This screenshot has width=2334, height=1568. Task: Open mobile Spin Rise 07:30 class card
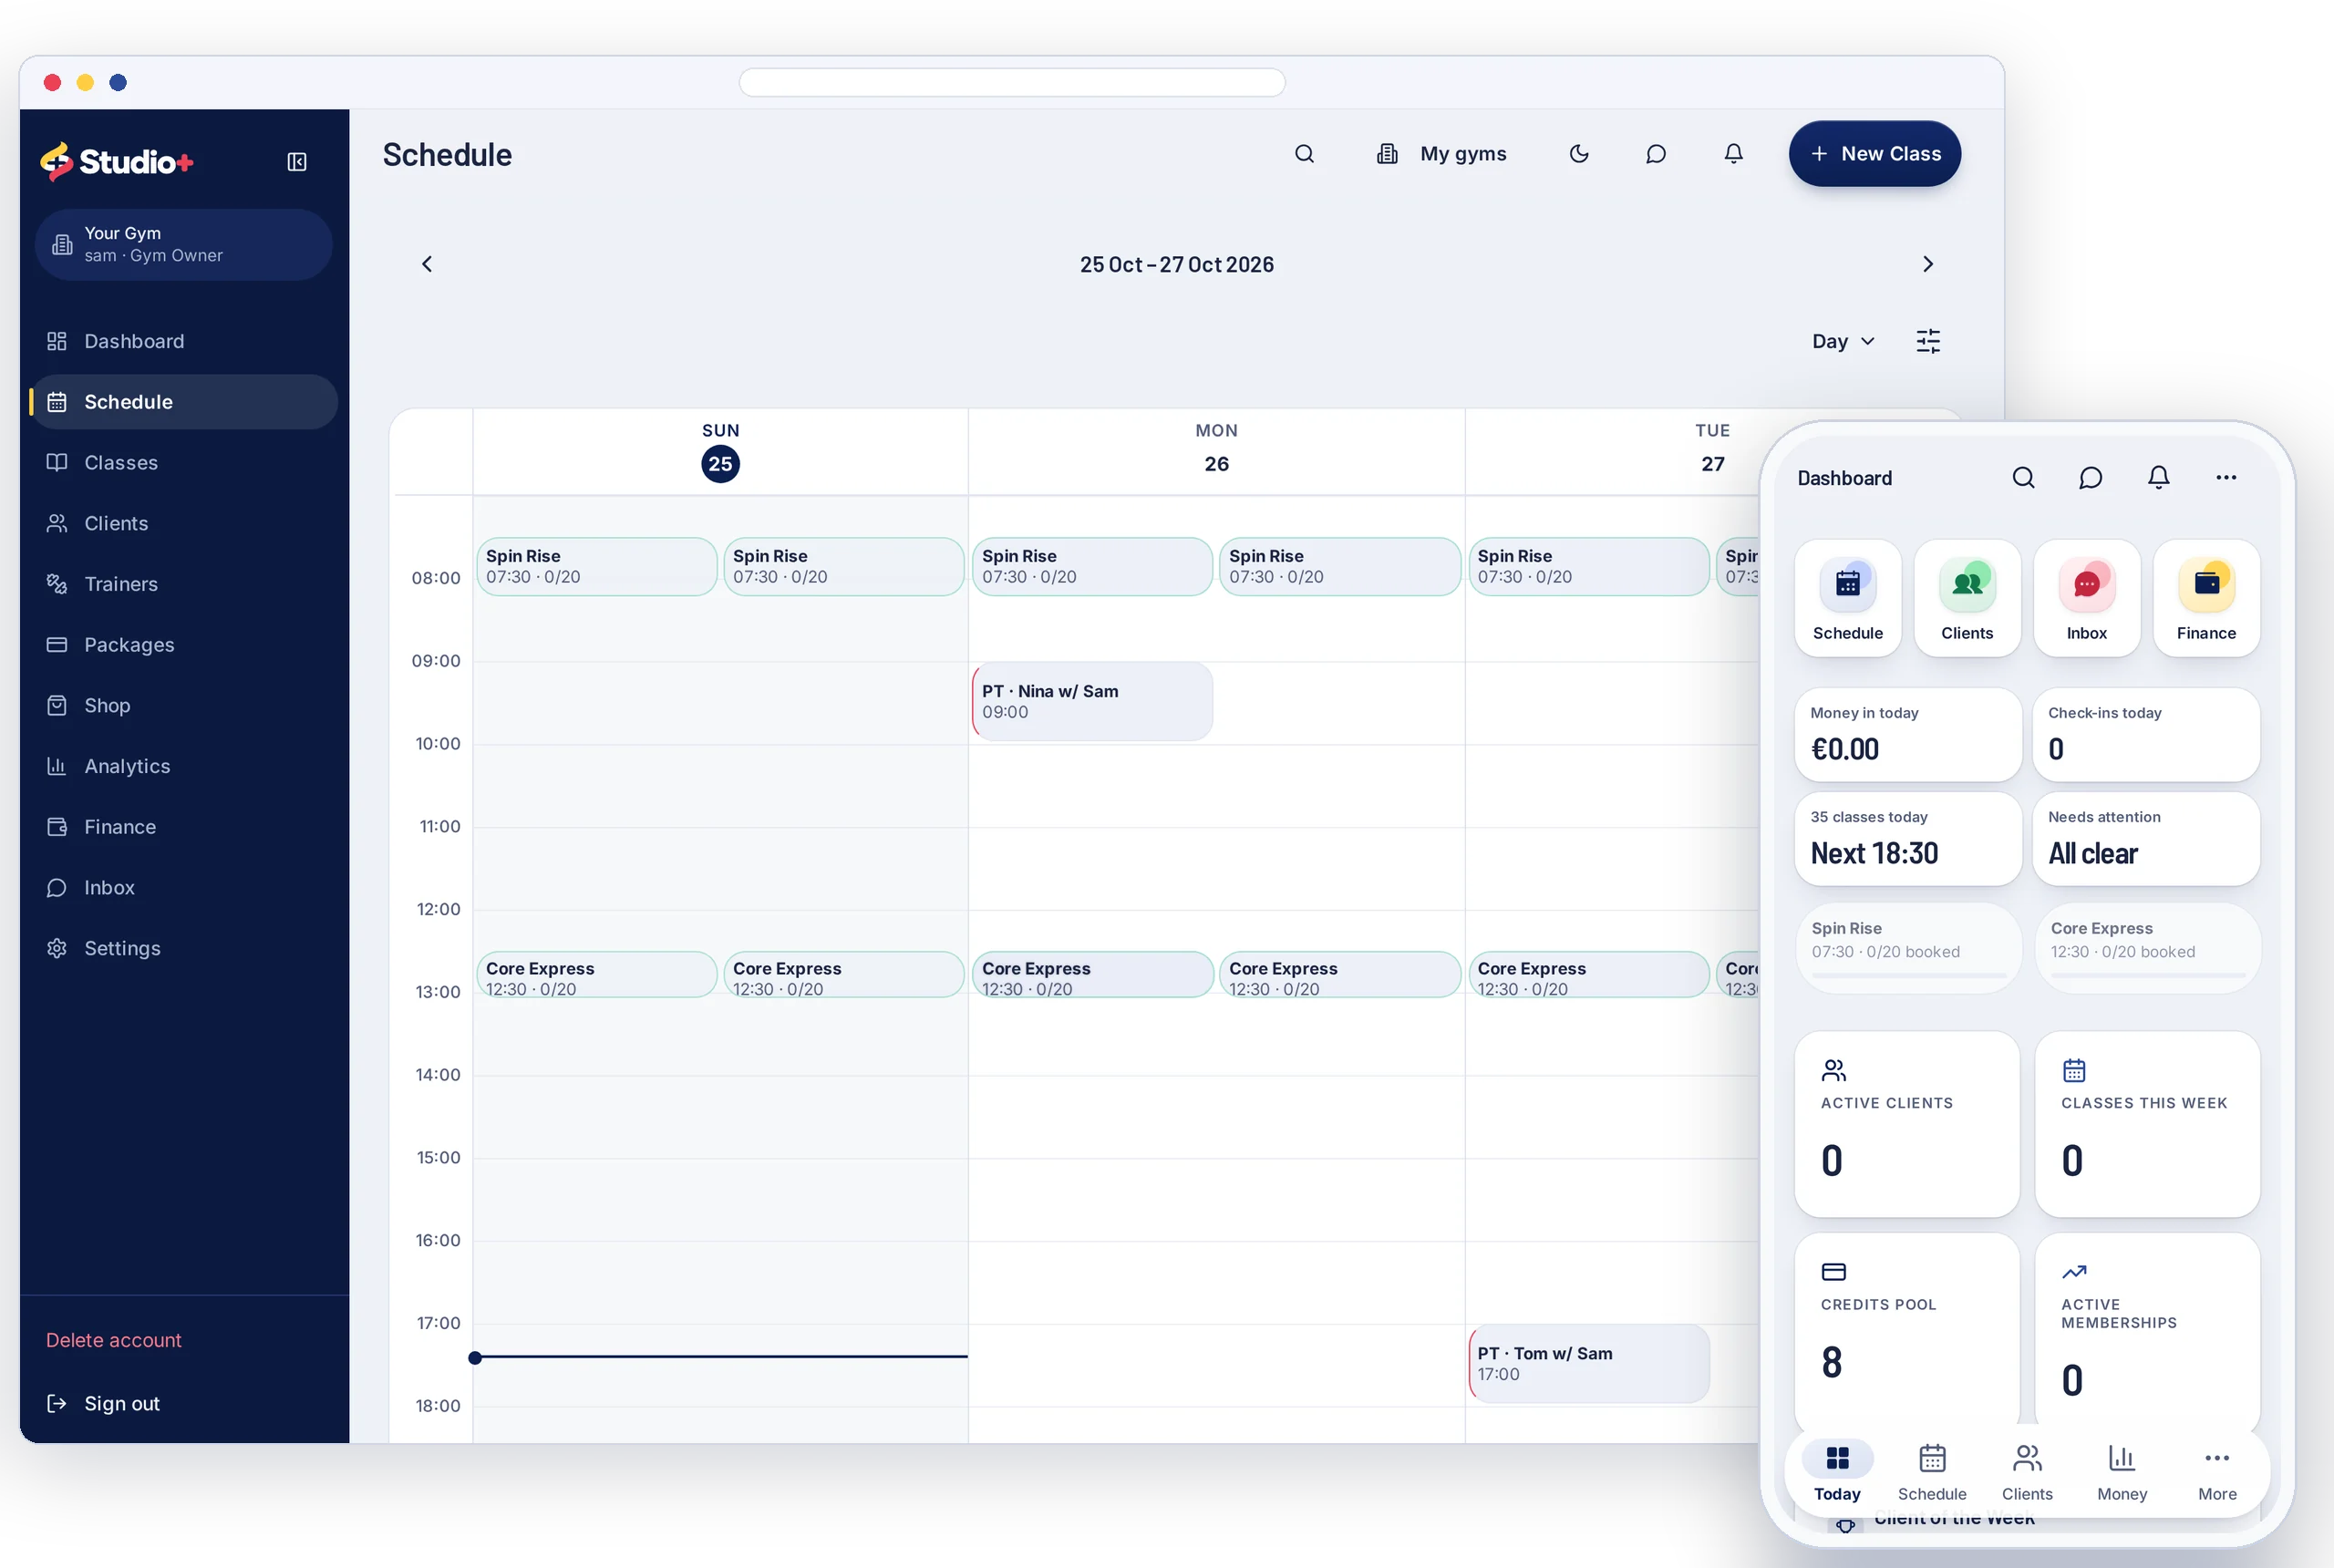(x=1909, y=947)
